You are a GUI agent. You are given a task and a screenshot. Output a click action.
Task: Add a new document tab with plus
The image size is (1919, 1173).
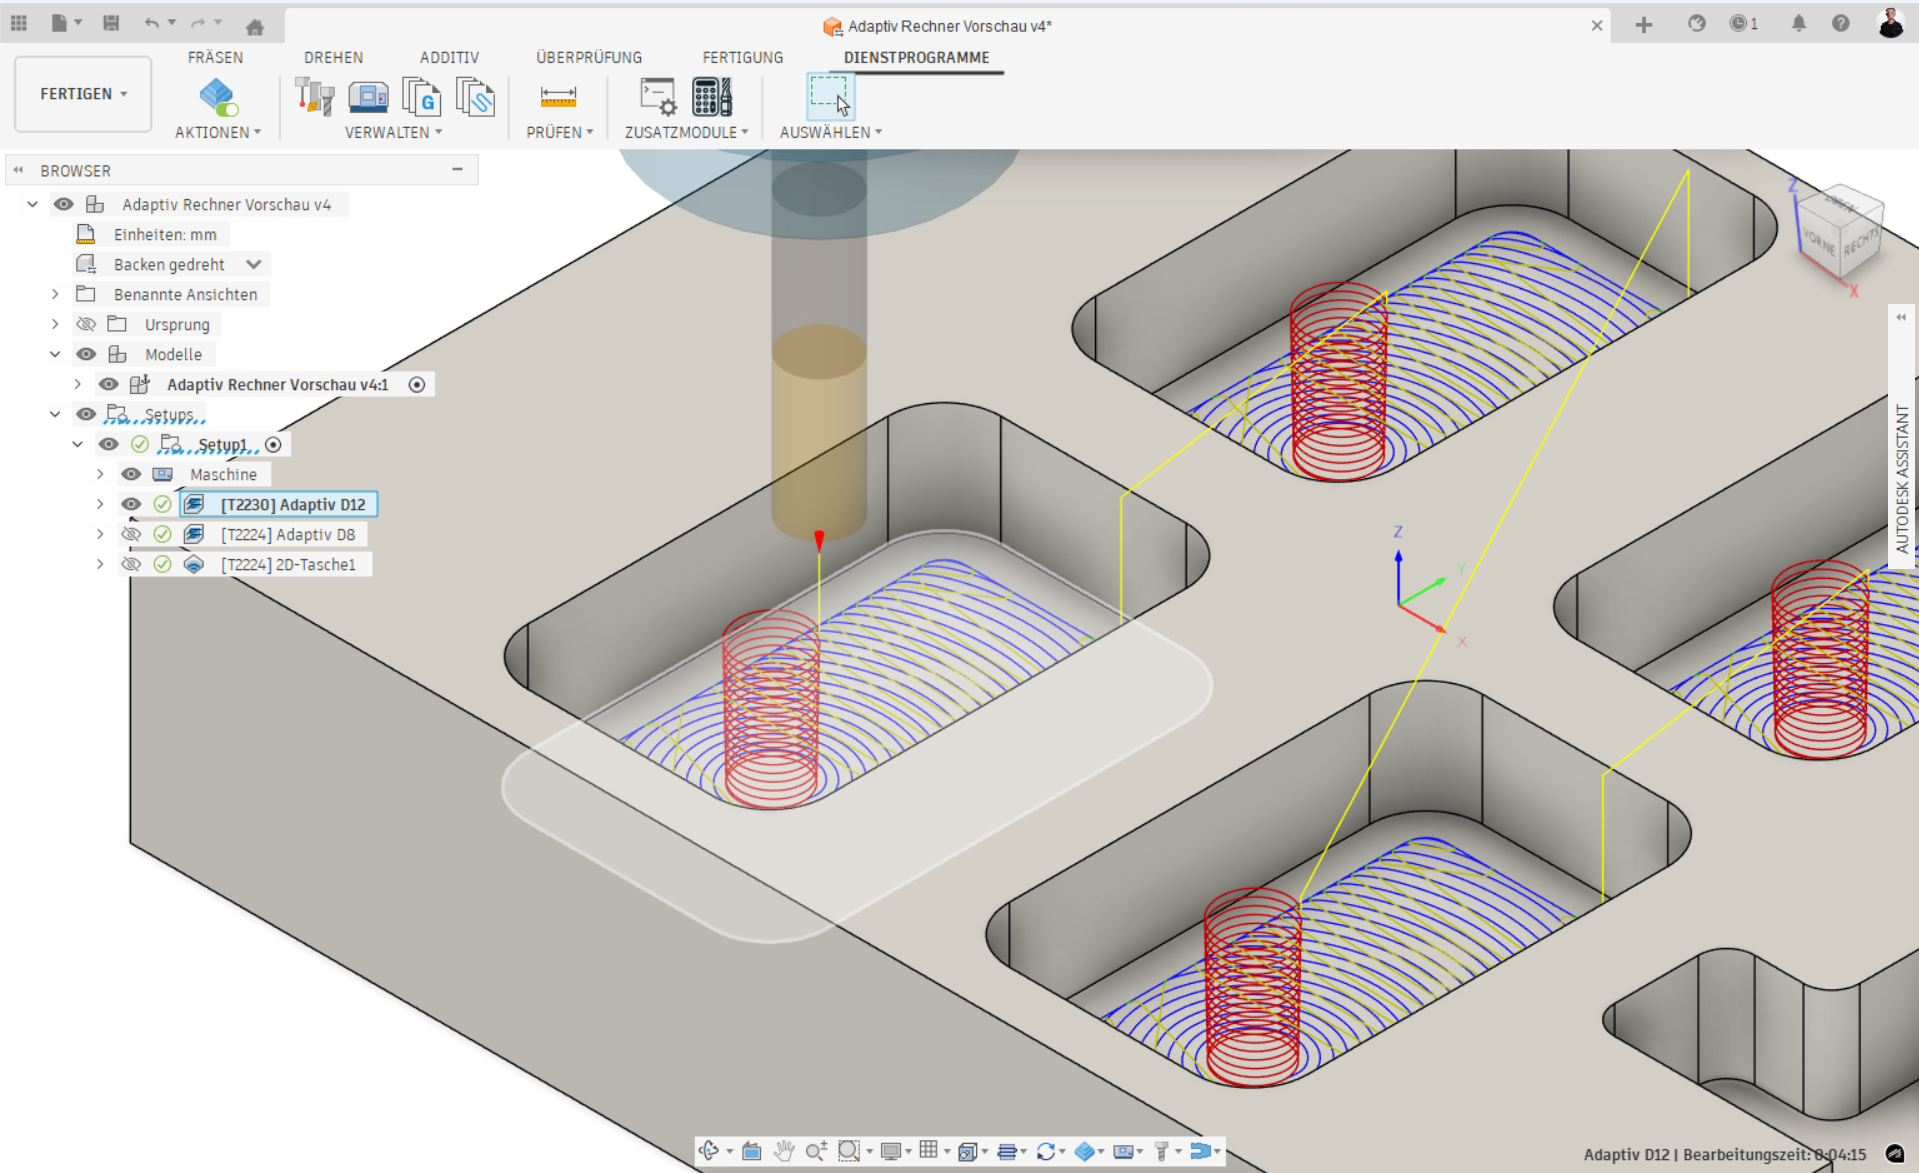pyautogui.click(x=1643, y=25)
